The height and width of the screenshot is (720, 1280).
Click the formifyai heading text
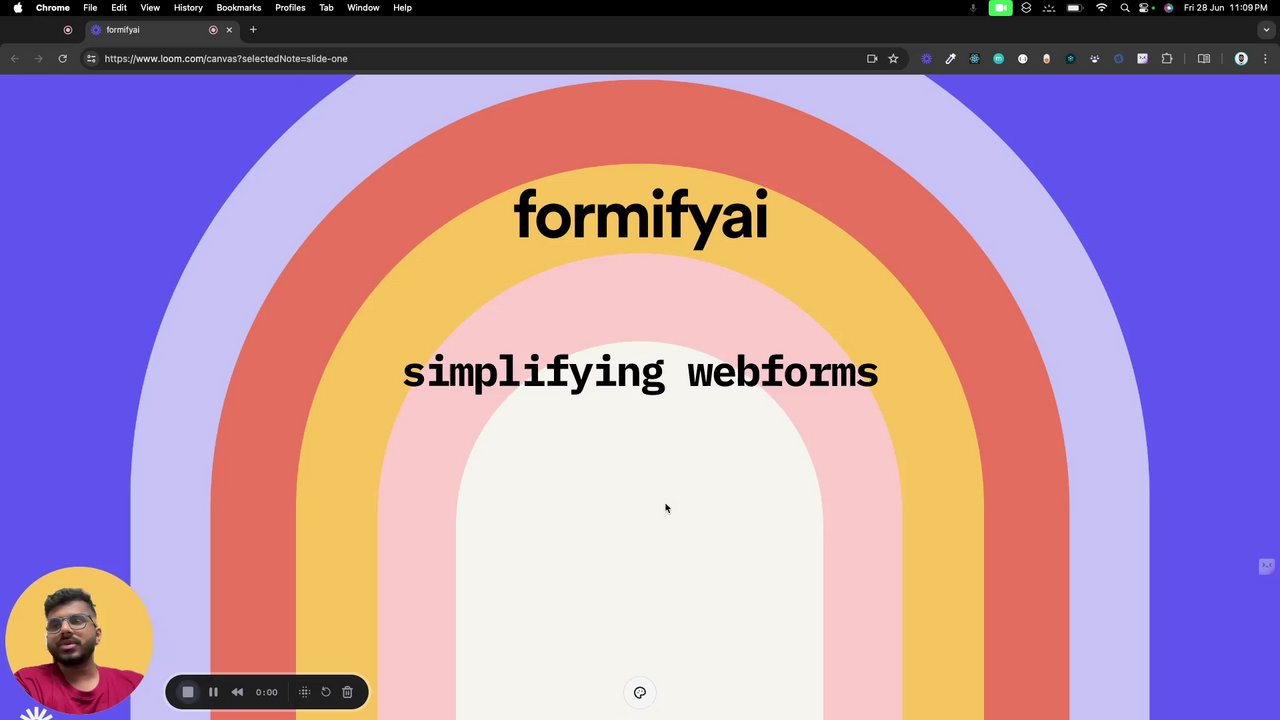click(640, 216)
